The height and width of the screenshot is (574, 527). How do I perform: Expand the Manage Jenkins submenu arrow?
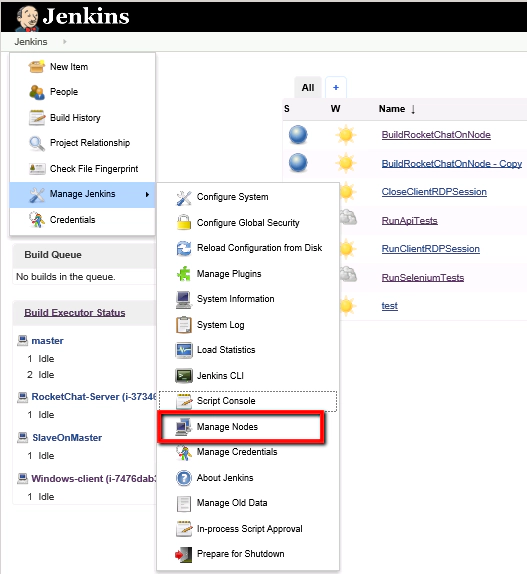point(147,194)
